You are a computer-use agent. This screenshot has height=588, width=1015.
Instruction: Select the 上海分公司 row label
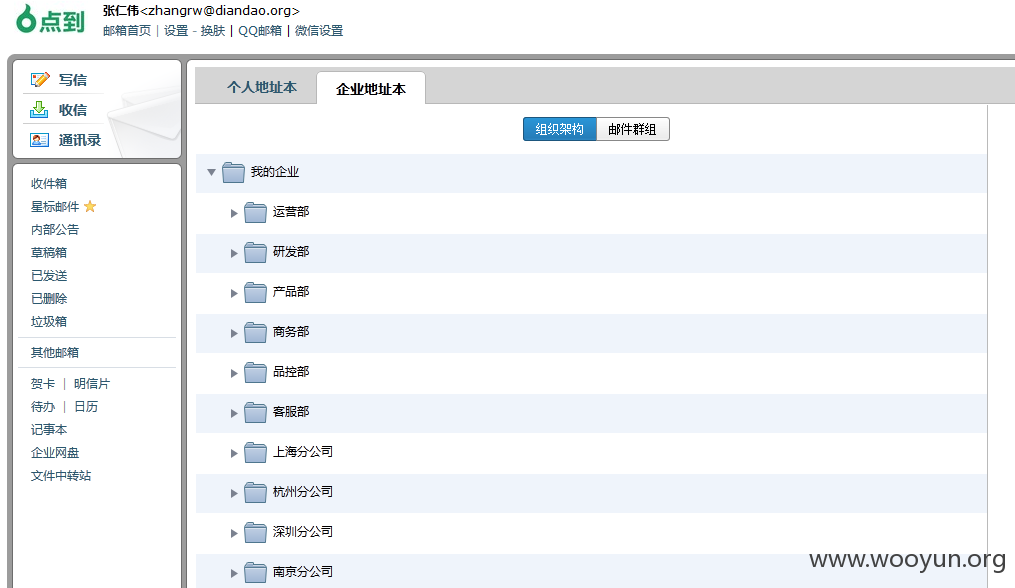(302, 452)
